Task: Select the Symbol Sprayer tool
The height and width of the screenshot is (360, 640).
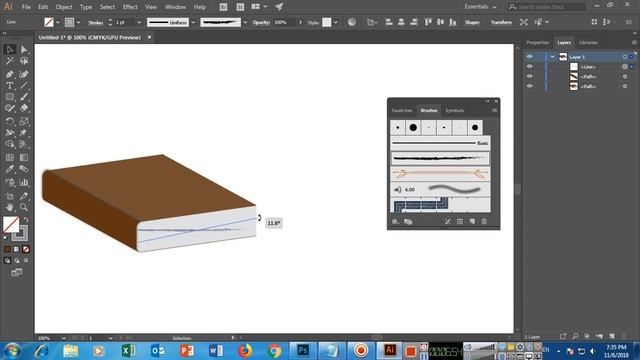Action: tap(10, 182)
